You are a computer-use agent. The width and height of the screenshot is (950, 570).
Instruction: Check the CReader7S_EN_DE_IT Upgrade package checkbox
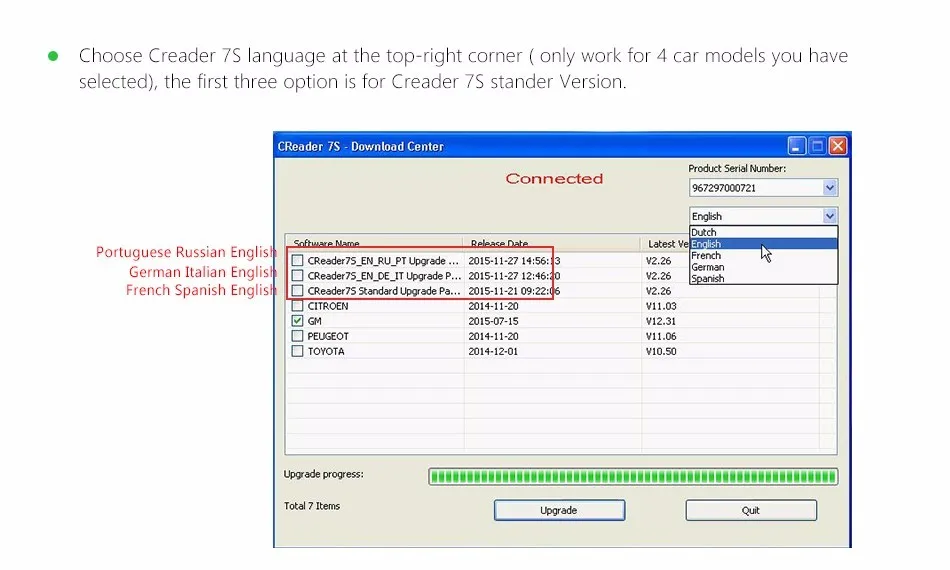pyautogui.click(x=297, y=276)
